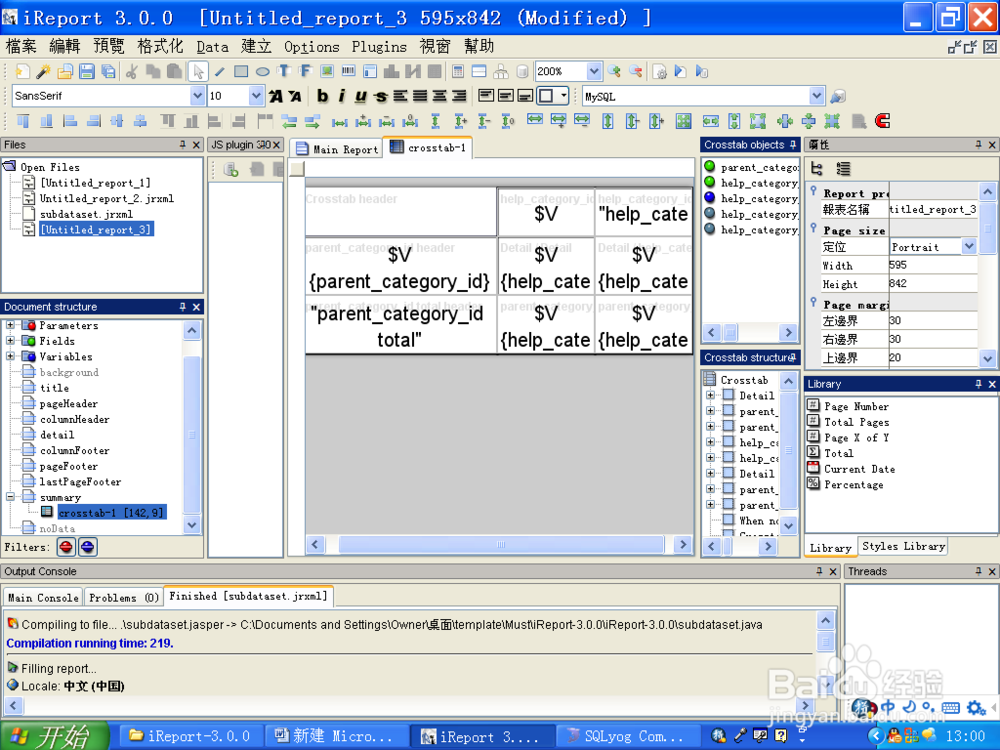Open the font family SansSerif dropdown
The height and width of the screenshot is (750, 1000).
tap(197, 96)
